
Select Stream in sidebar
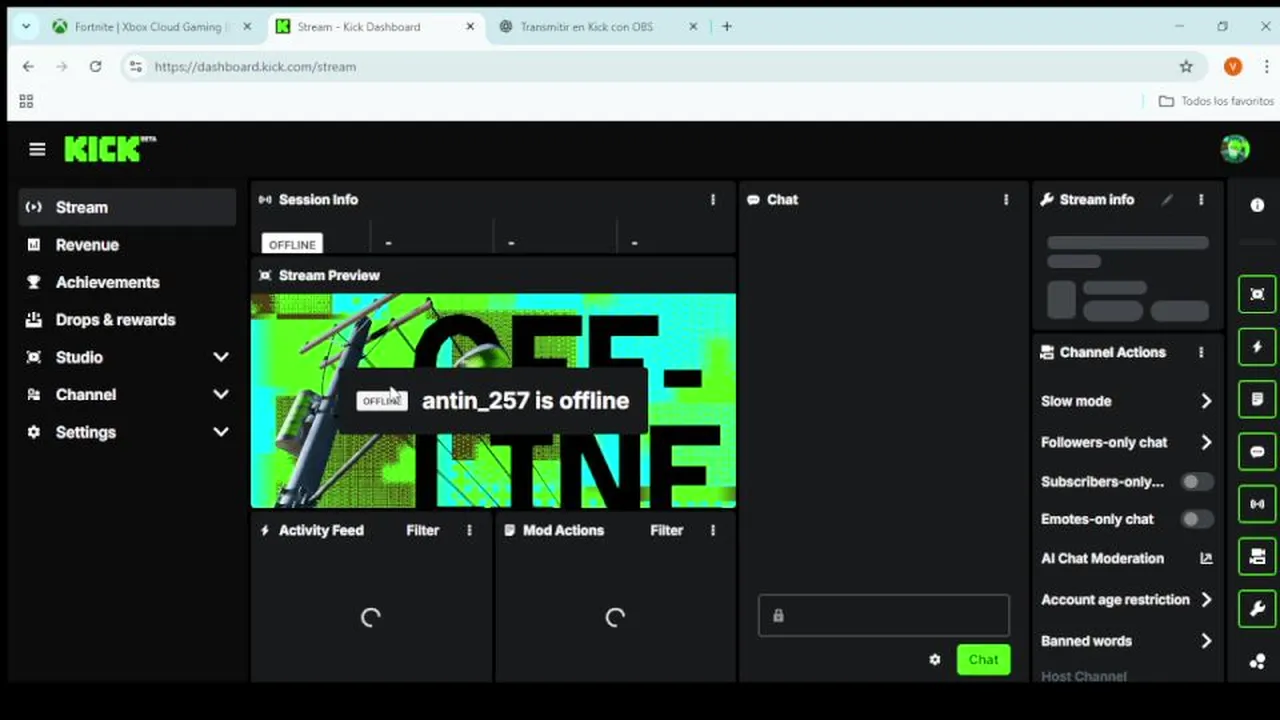click(127, 207)
